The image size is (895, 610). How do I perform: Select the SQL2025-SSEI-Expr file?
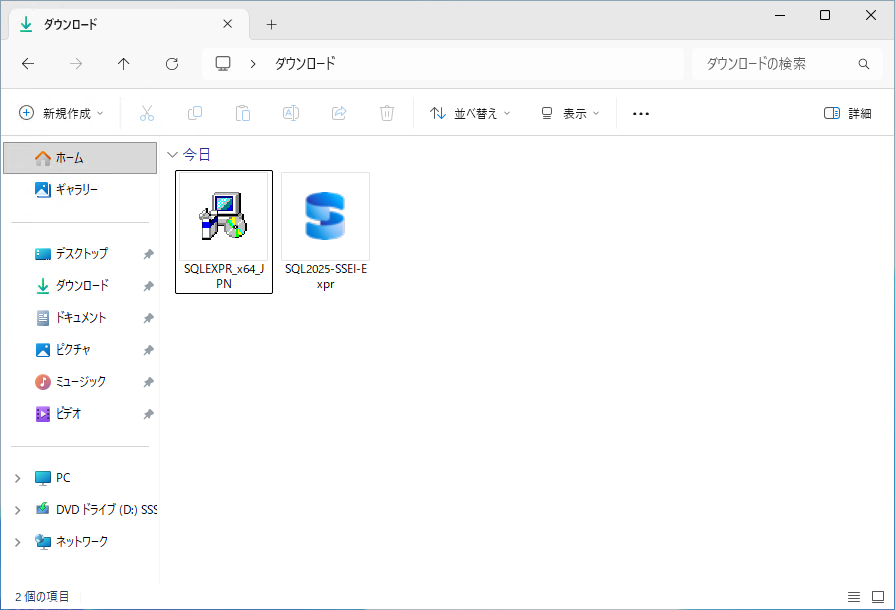pyautogui.click(x=325, y=232)
